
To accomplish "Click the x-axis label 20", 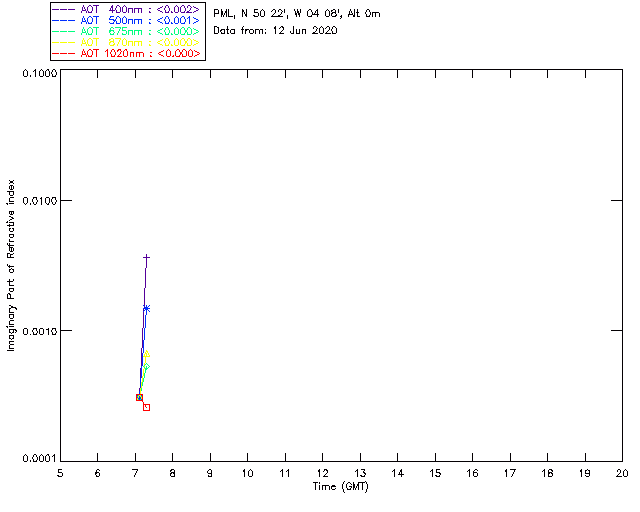I will coord(622,473).
